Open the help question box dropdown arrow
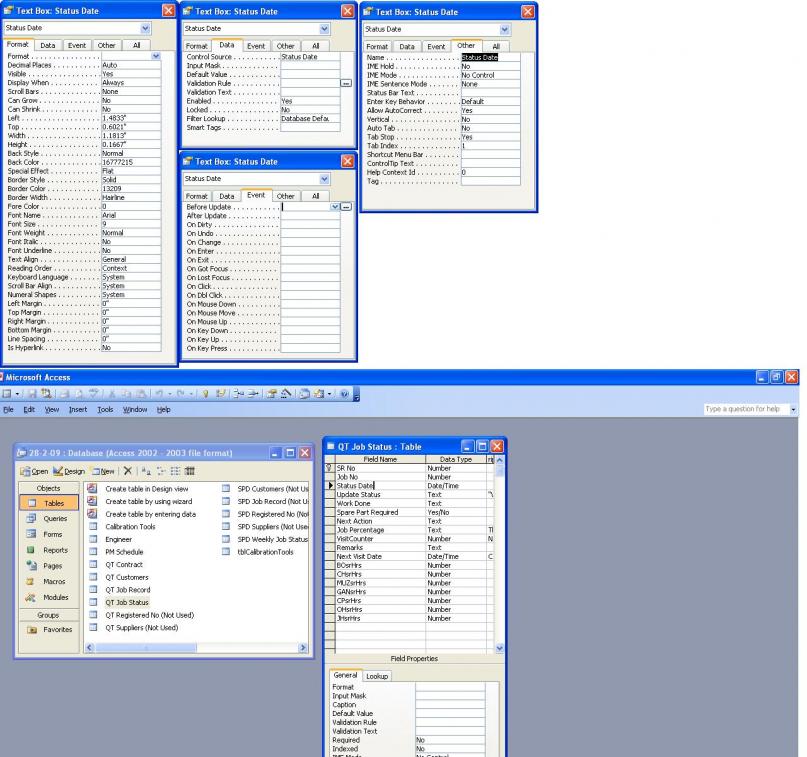The height and width of the screenshot is (757, 807). tap(793, 409)
